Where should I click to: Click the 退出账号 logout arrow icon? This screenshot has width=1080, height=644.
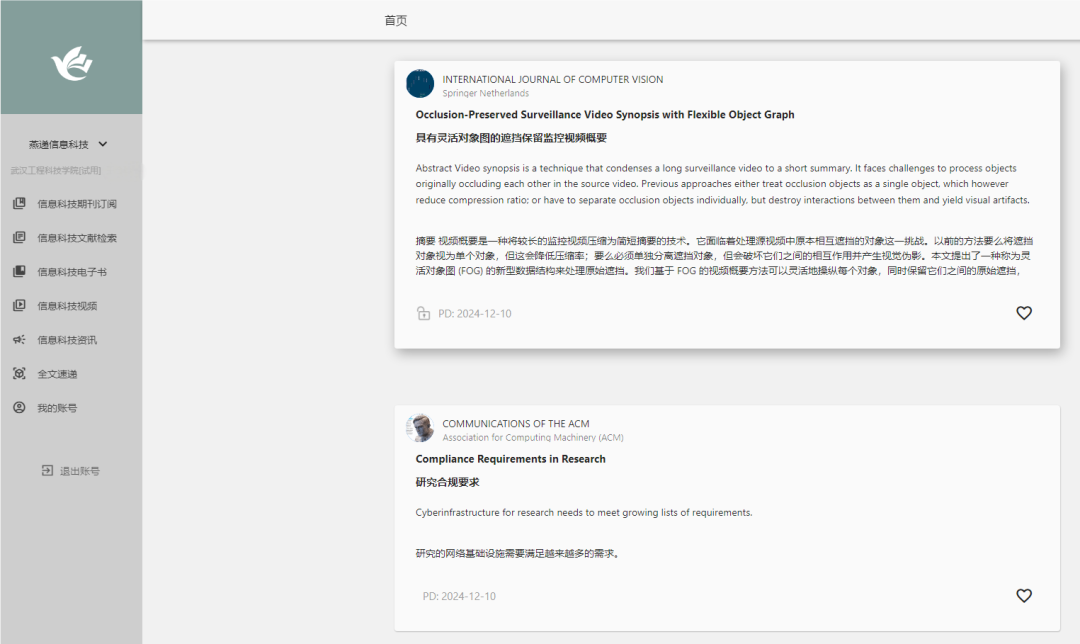(x=47, y=471)
